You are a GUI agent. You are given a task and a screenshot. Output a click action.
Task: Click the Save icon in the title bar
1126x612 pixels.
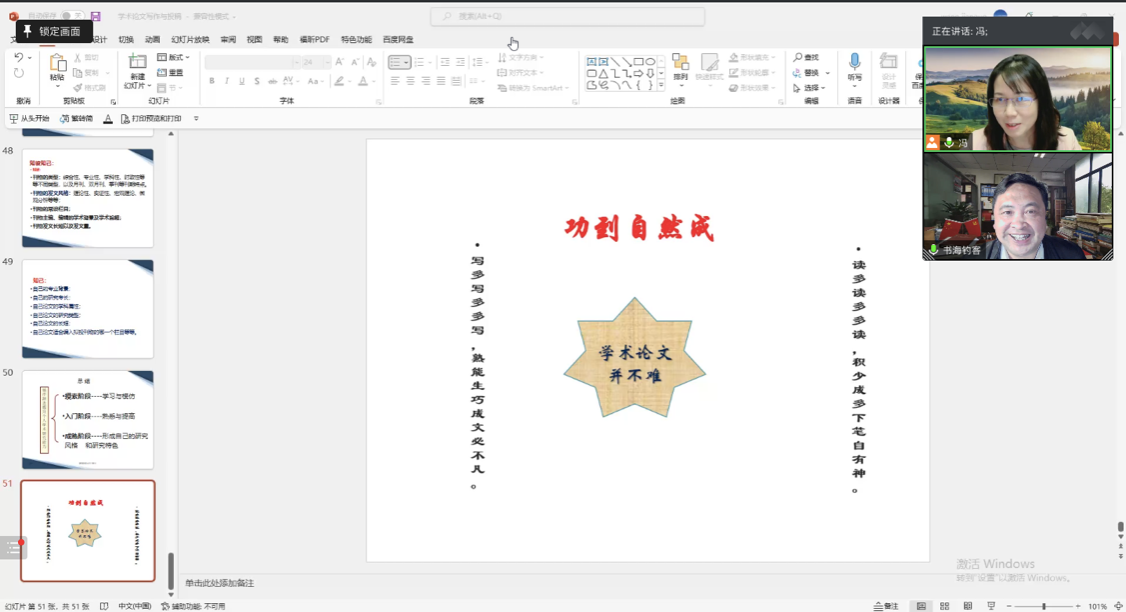click(x=96, y=17)
